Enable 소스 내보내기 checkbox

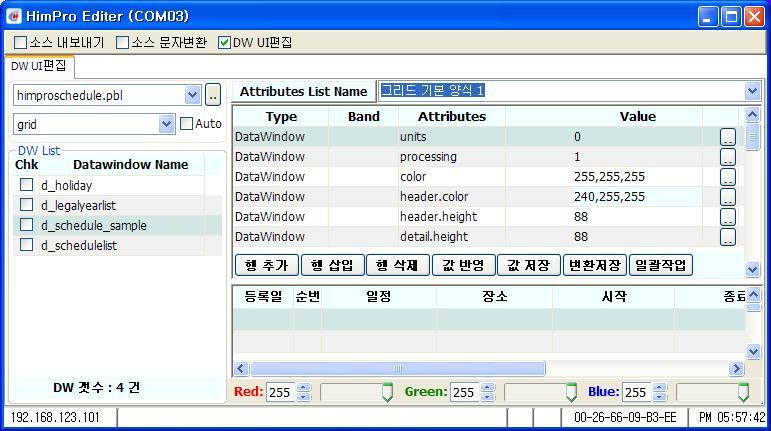click(20, 43)
